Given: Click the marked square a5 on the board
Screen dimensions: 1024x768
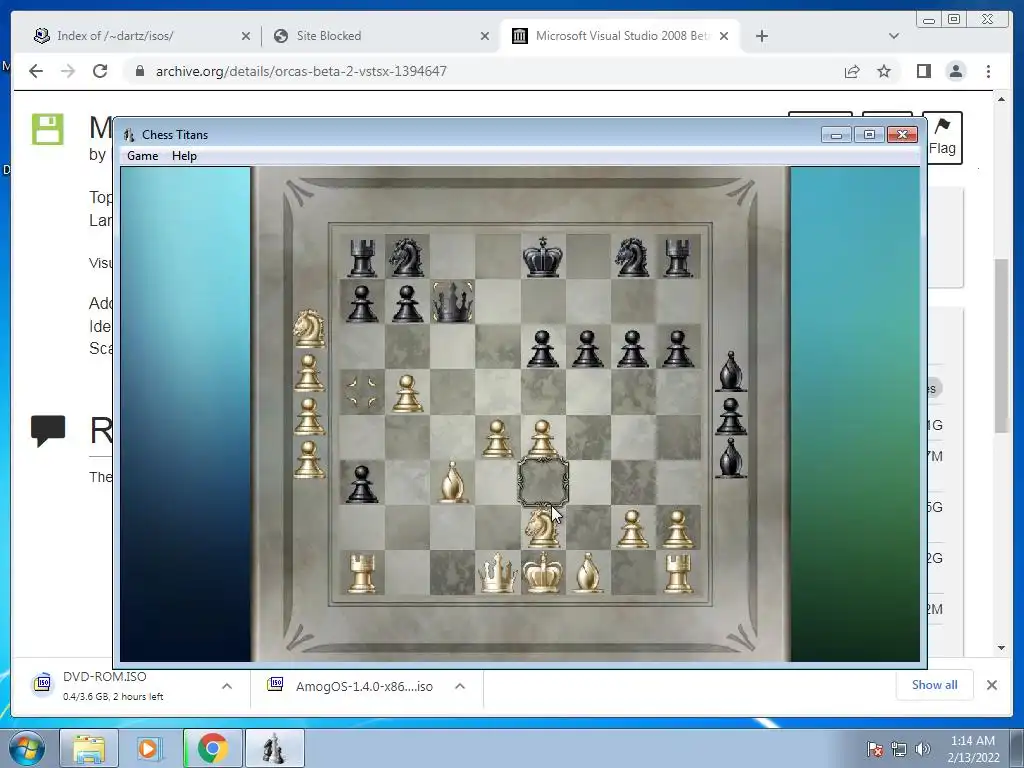Looking at the screenshot, I should coord(362,392).
